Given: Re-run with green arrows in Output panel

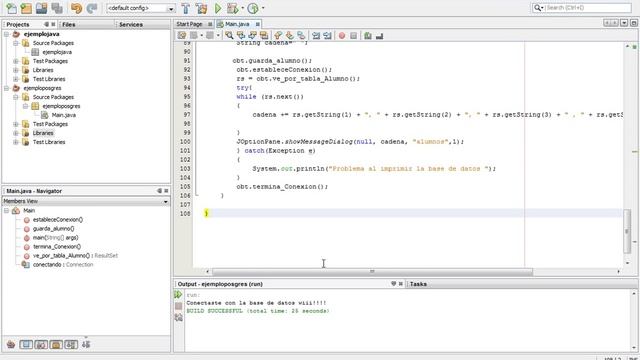Looking at the screenshot, I should coord(178,294).
